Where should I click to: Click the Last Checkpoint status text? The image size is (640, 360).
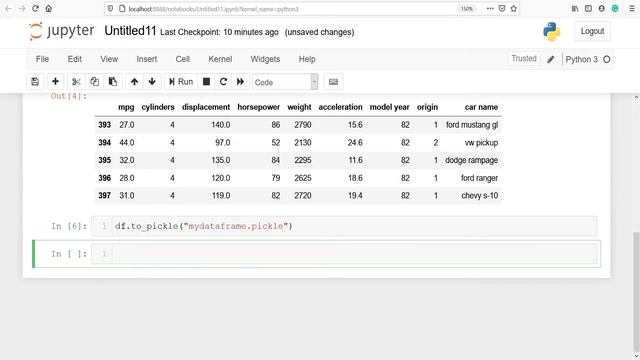click(x=219, y=32)
